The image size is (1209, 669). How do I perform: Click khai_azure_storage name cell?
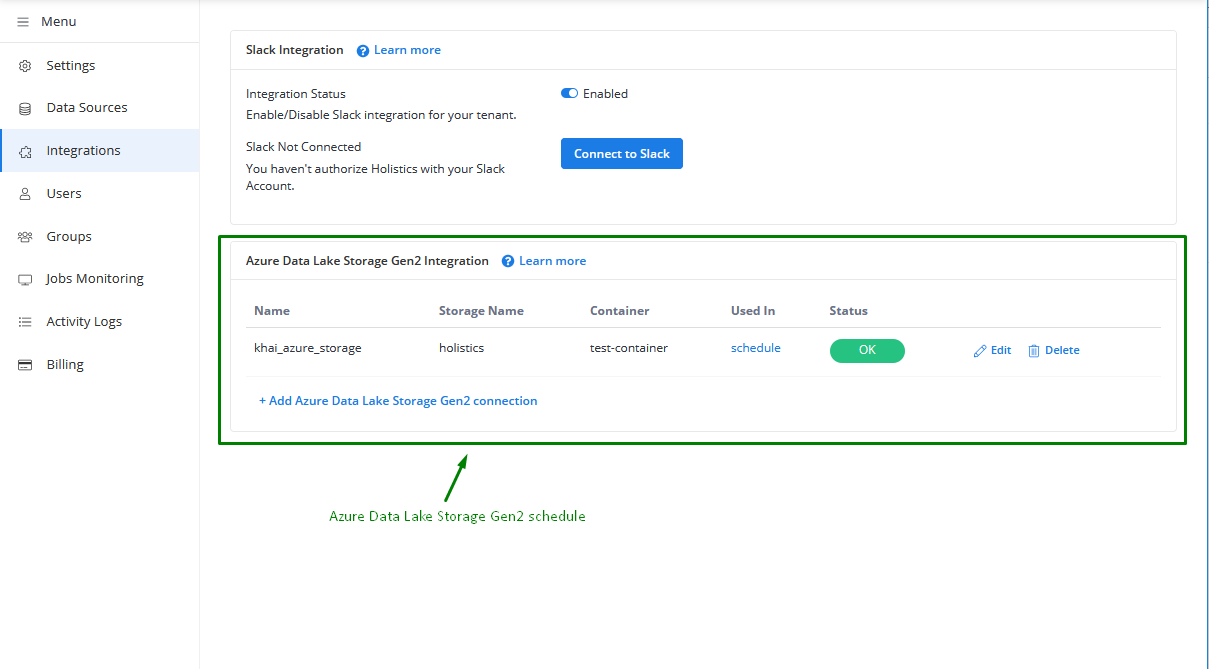point(308,348)
